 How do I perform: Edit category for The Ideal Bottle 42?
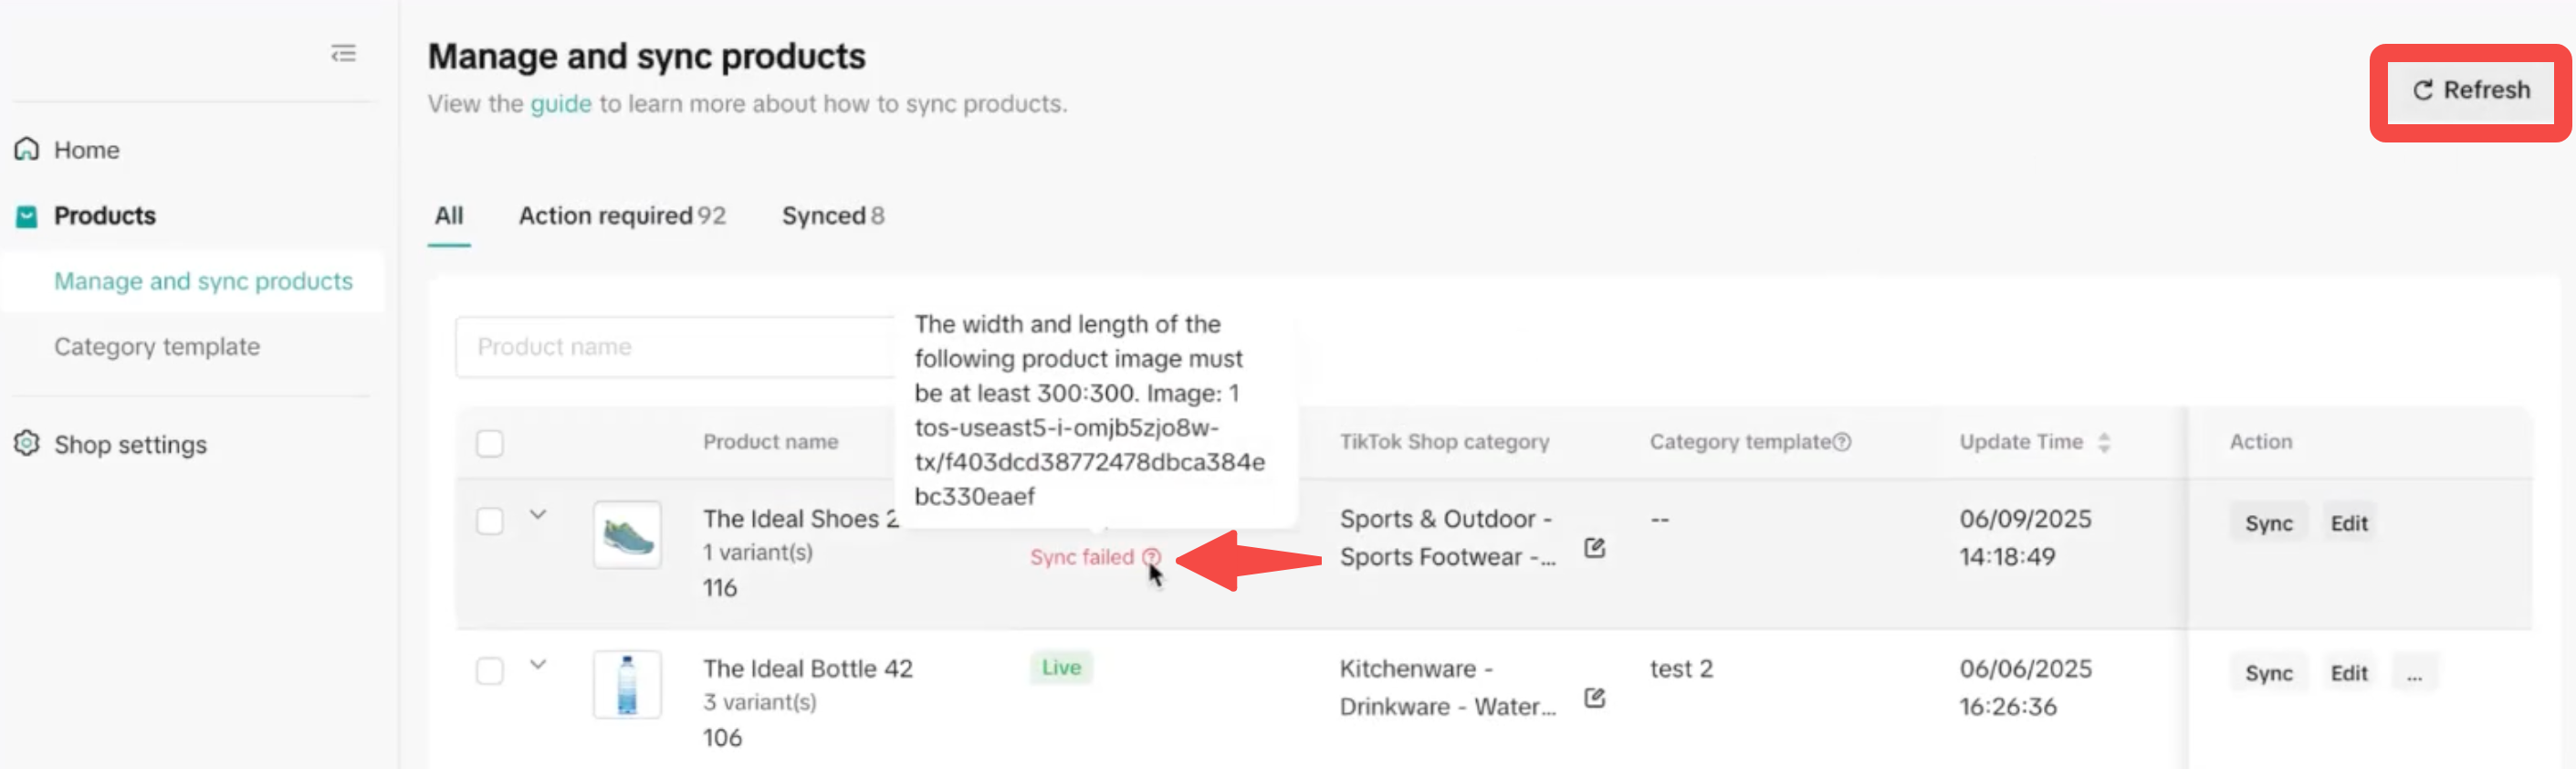pos(1594,698)
